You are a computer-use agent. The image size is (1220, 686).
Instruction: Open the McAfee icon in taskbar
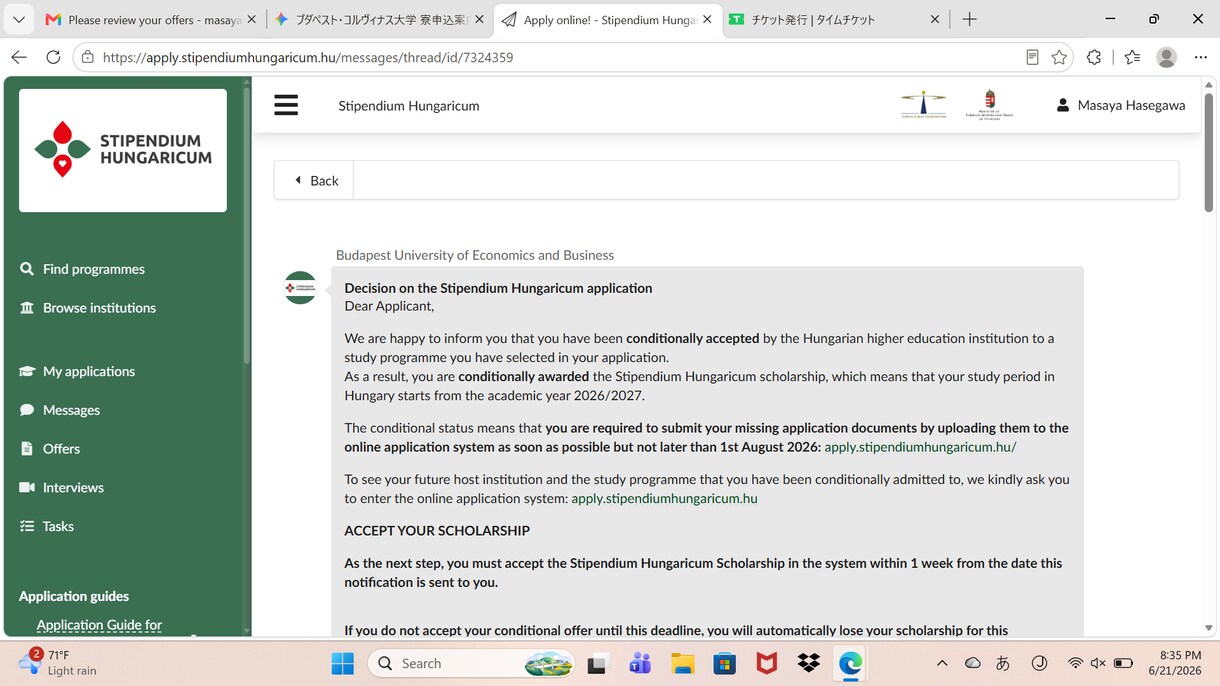coord(767,663)
